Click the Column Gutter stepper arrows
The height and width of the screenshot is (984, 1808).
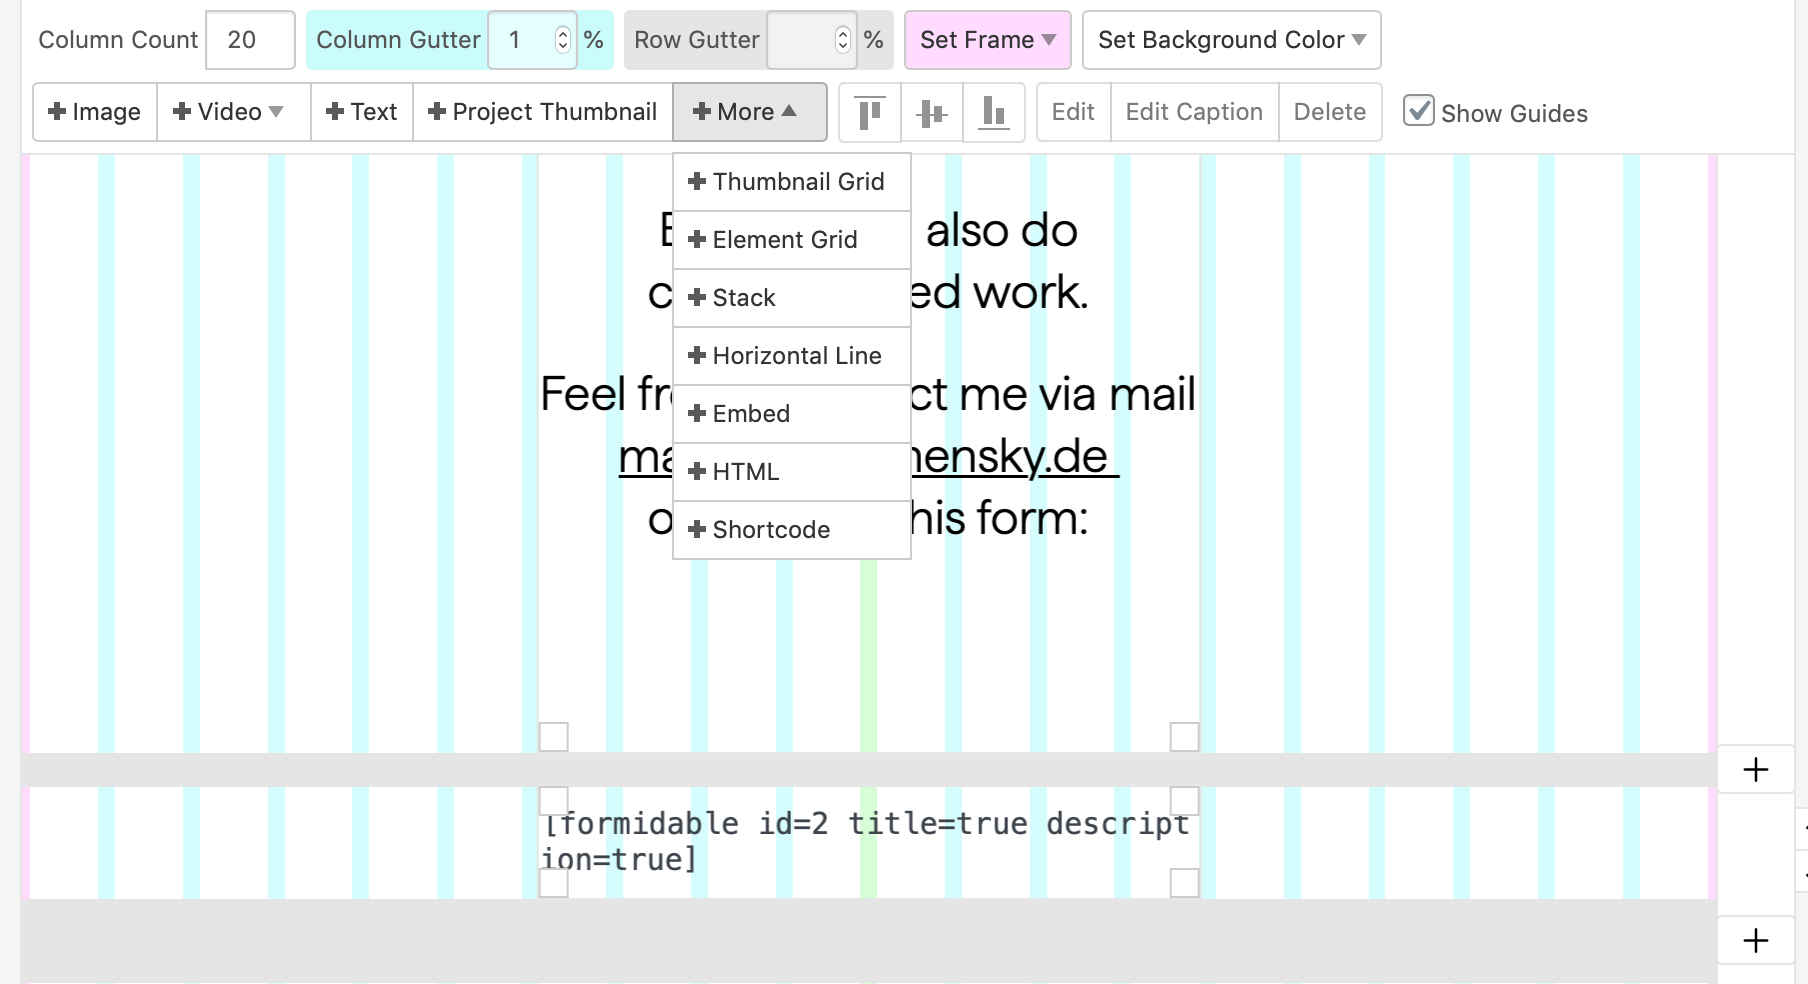[x=563, y=40]
